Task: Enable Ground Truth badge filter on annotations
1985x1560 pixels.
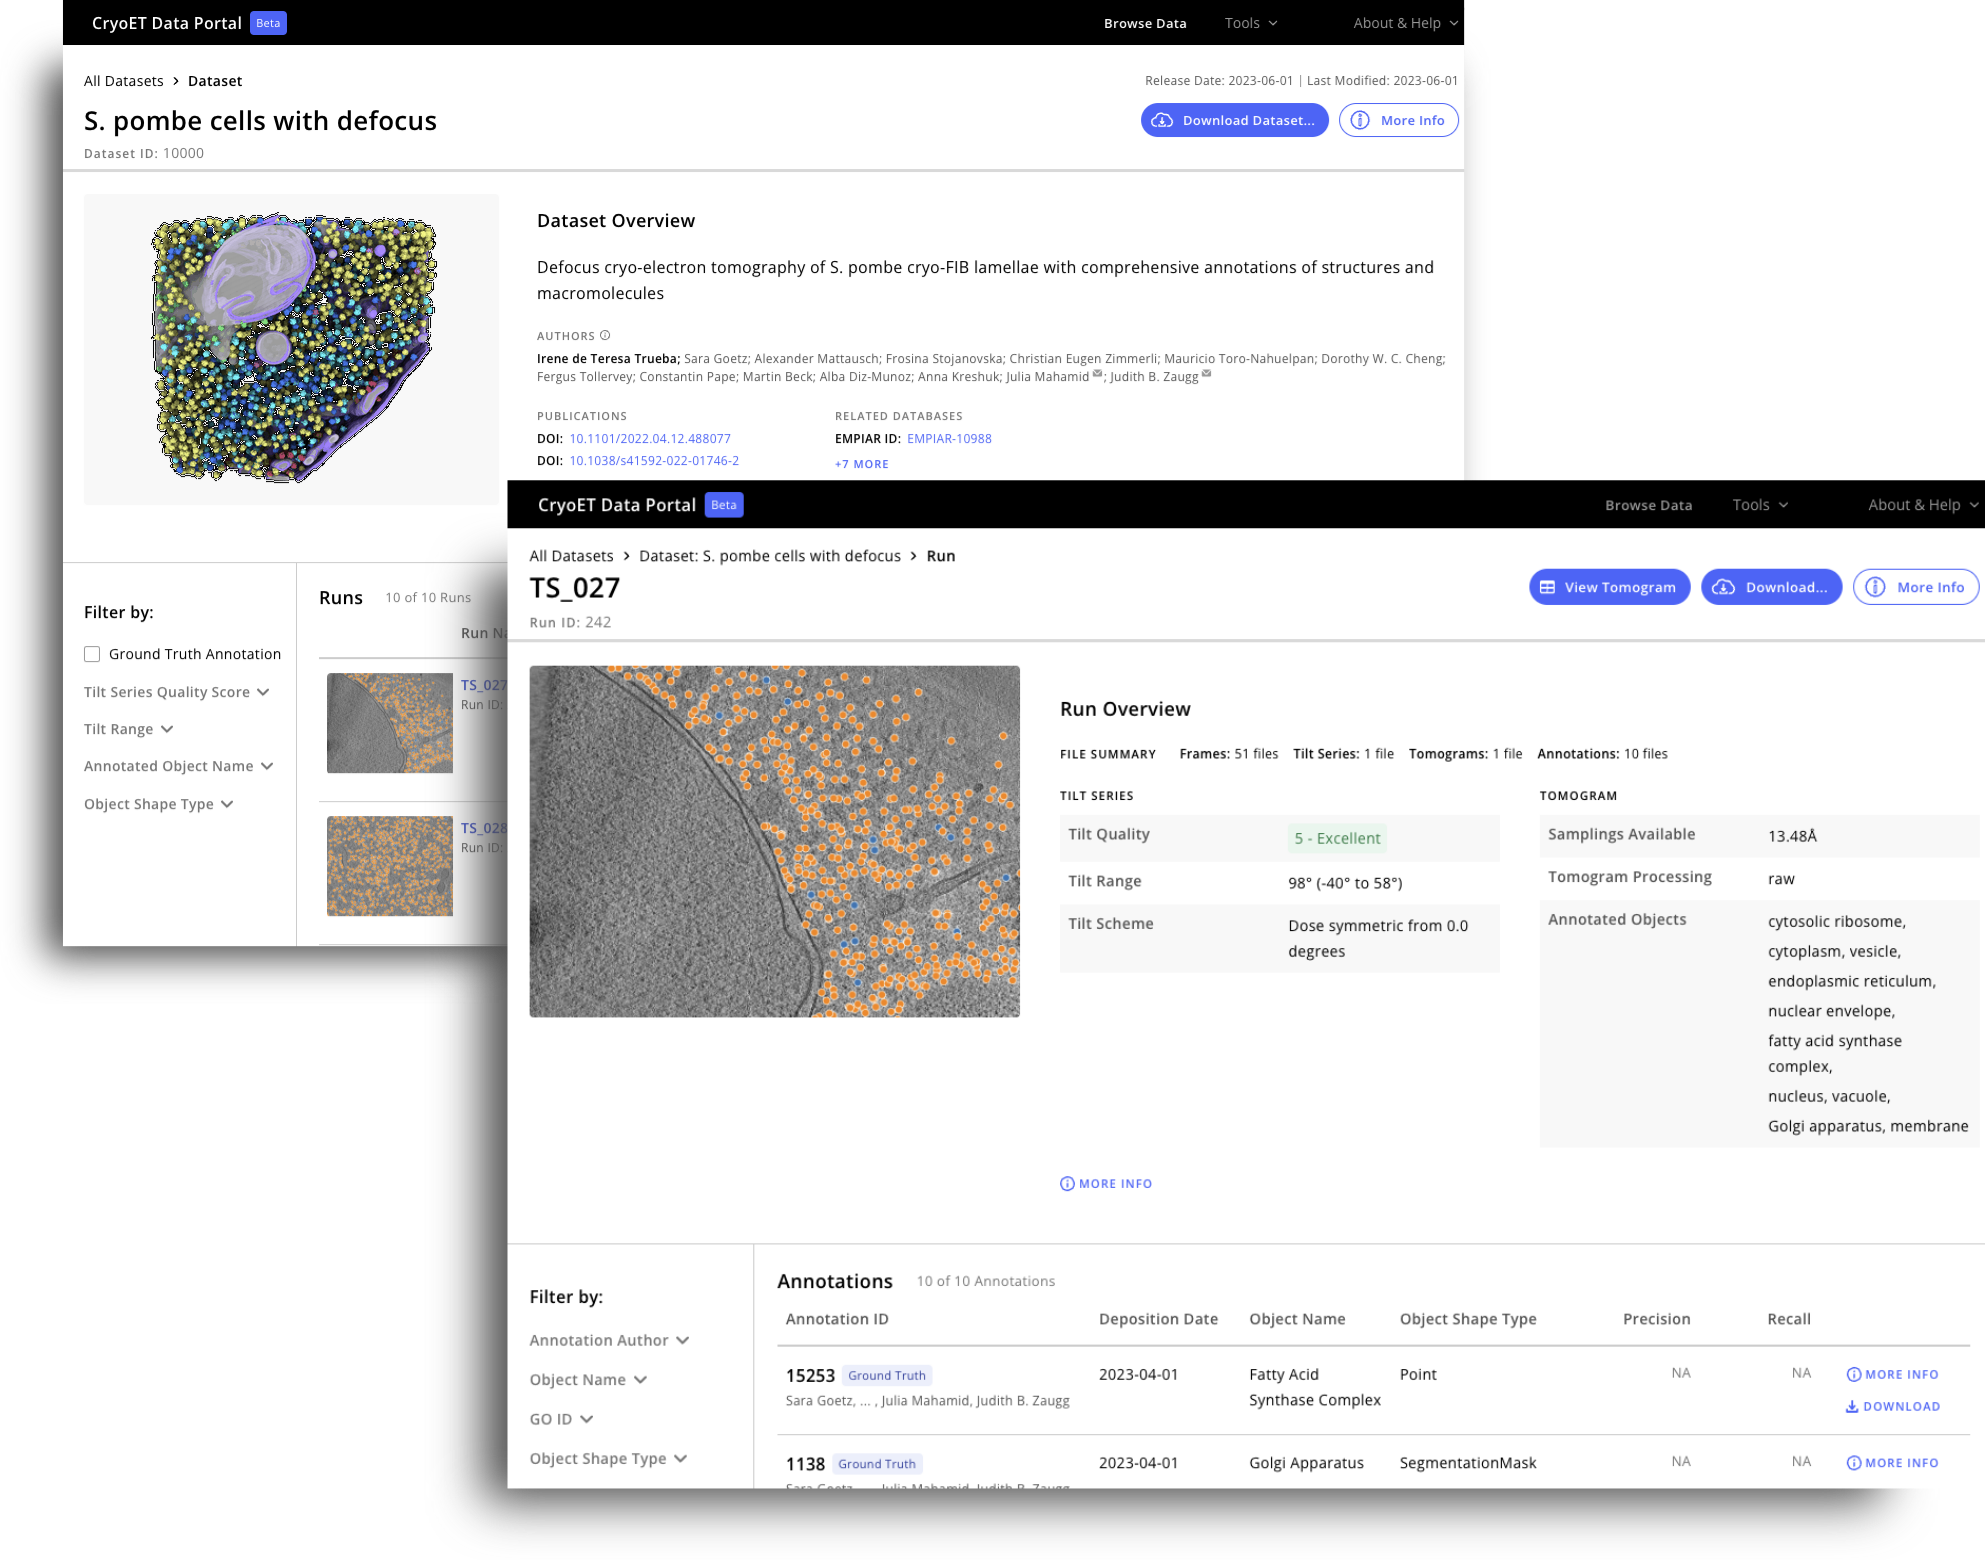Action: (92, 653)
